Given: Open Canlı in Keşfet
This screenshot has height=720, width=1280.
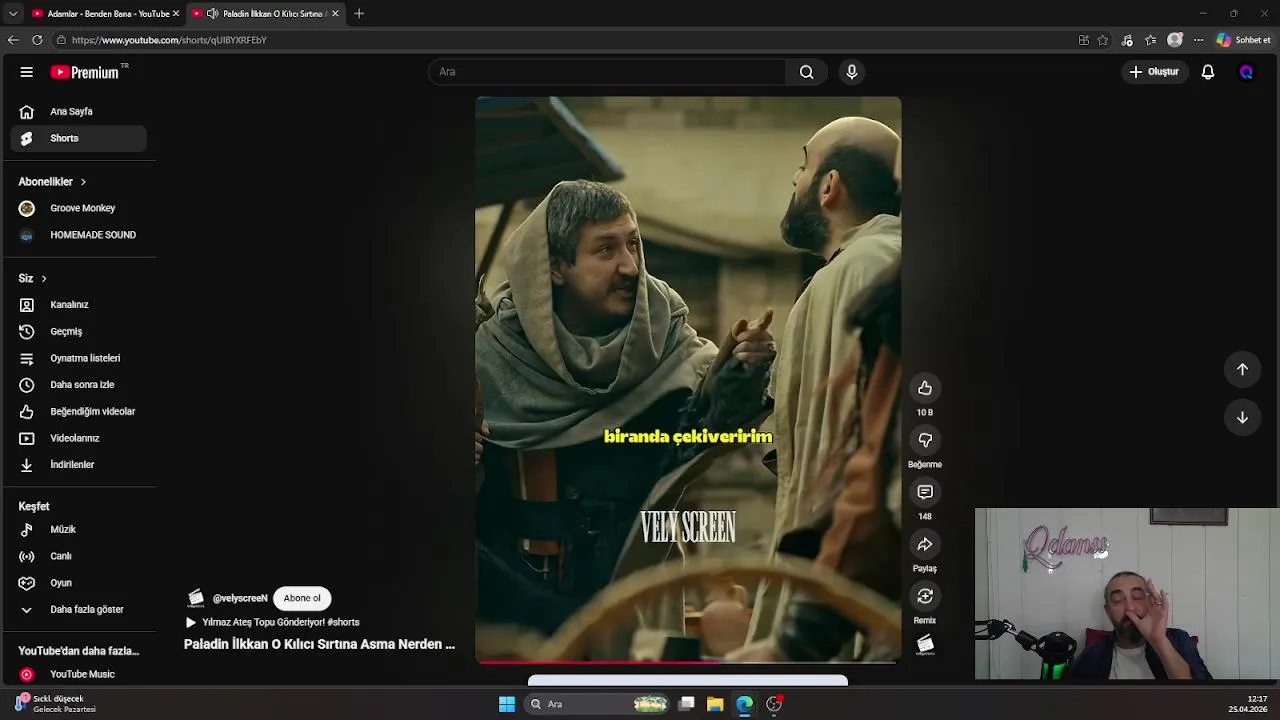Looking at the screenshot, I should [78, 556].
